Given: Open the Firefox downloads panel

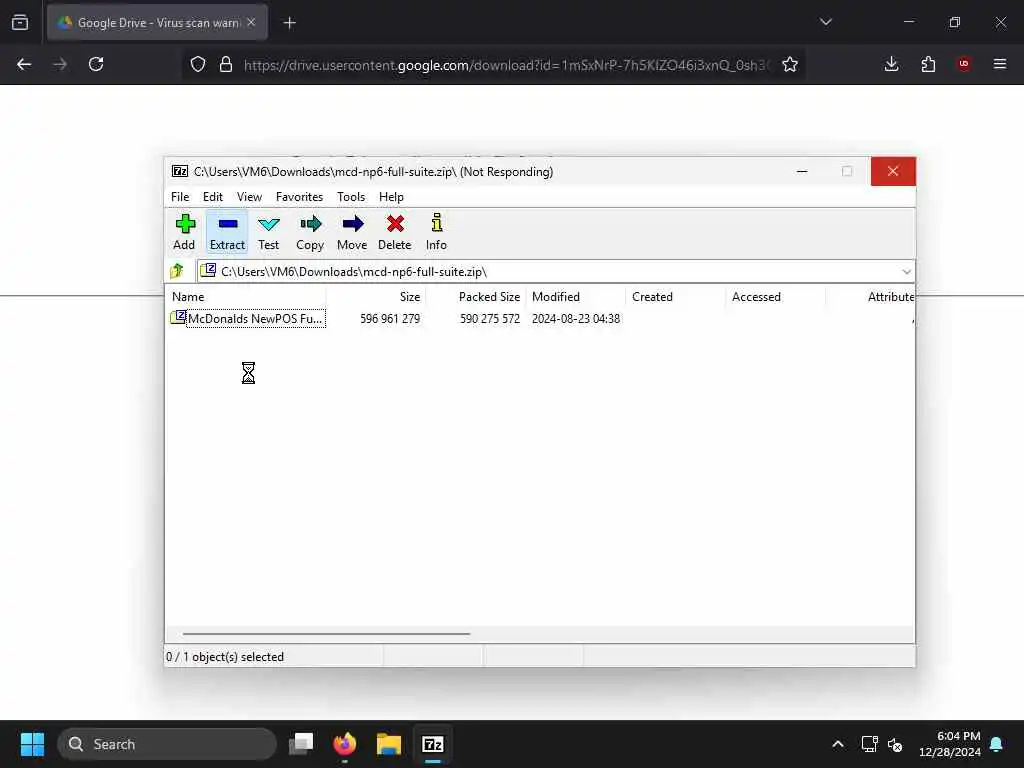Looking at the screenshot, I should (x=891, y=64).
